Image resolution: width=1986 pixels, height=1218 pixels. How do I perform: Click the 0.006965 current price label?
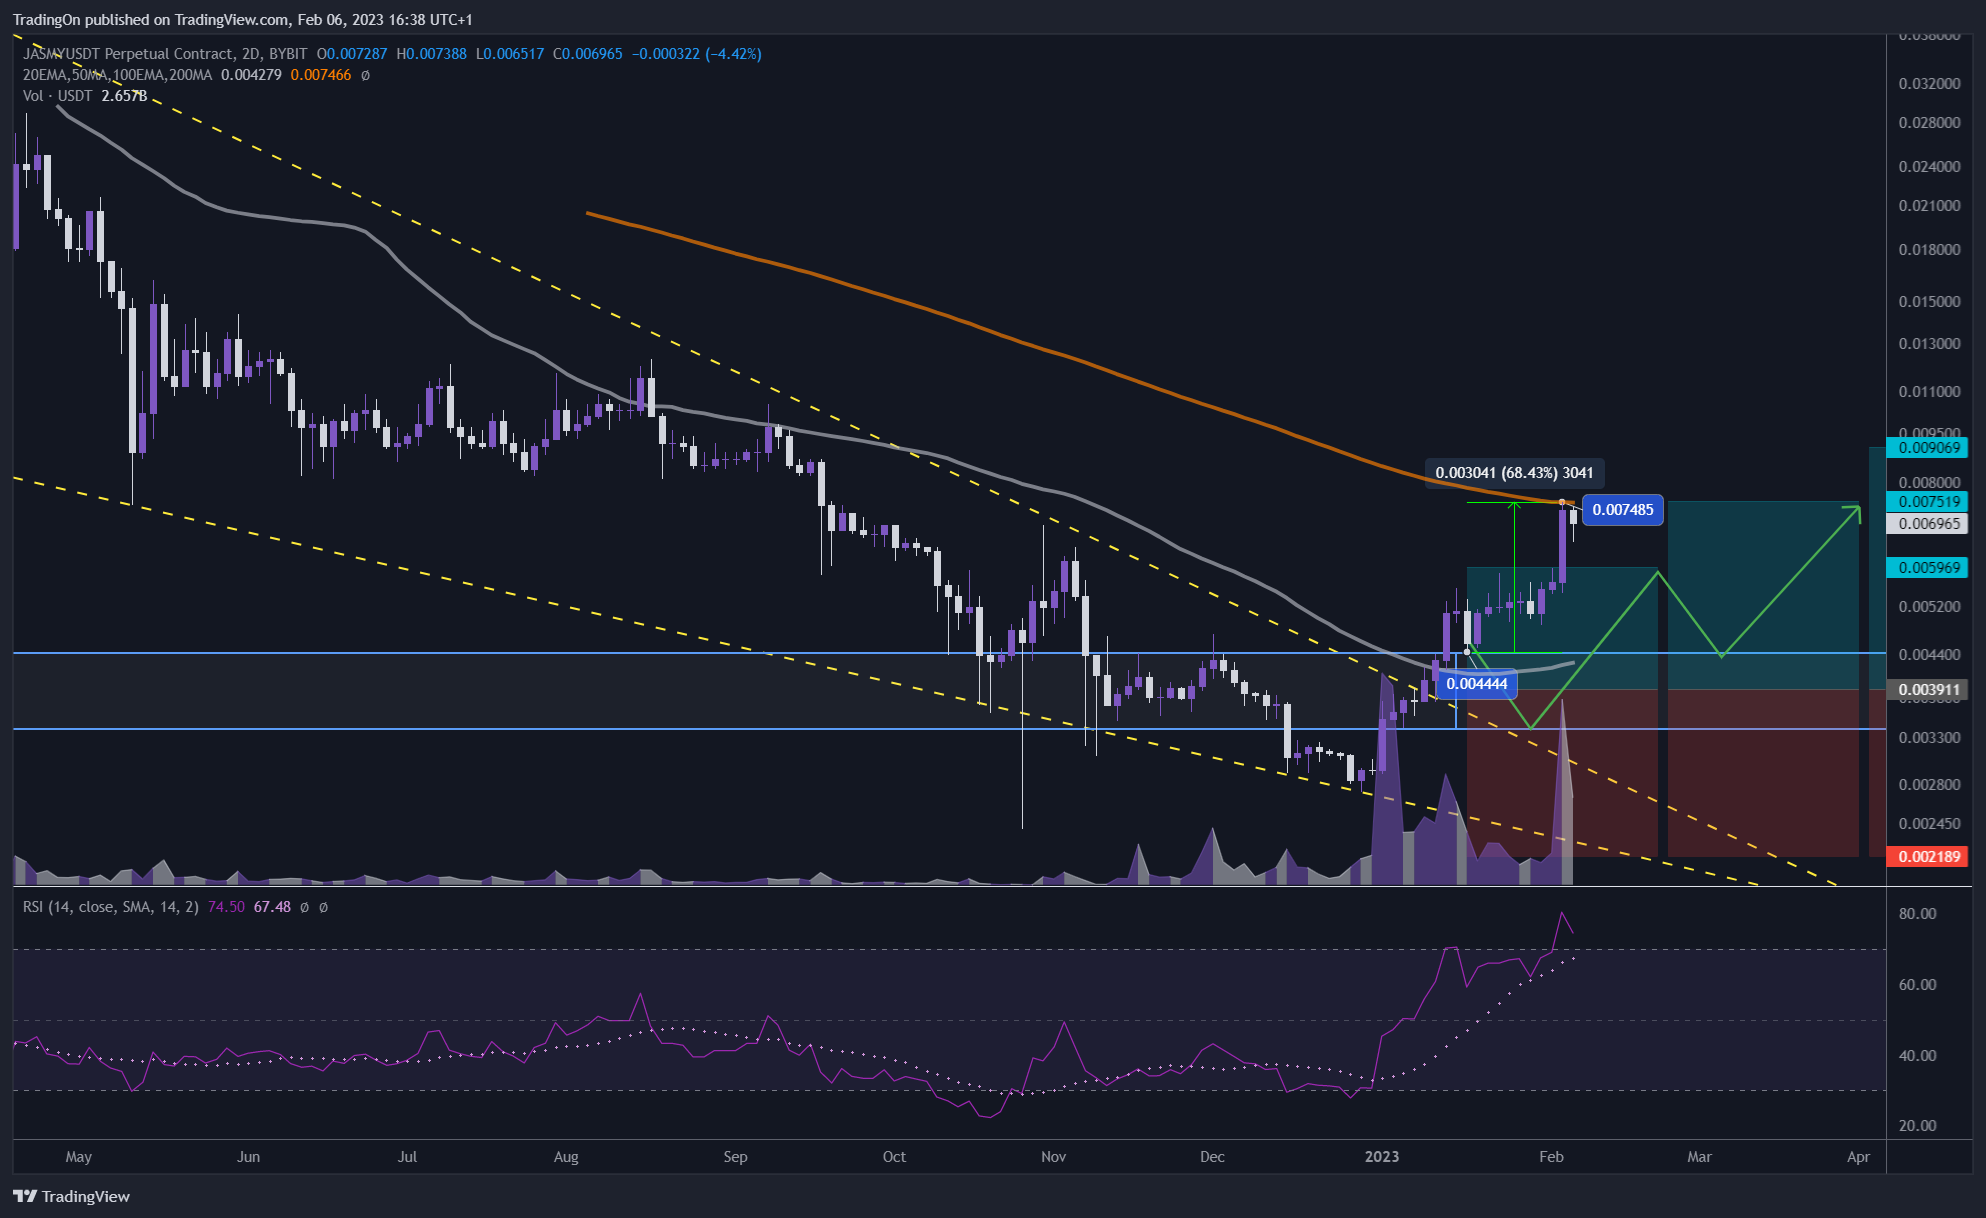click(1928, 524)
